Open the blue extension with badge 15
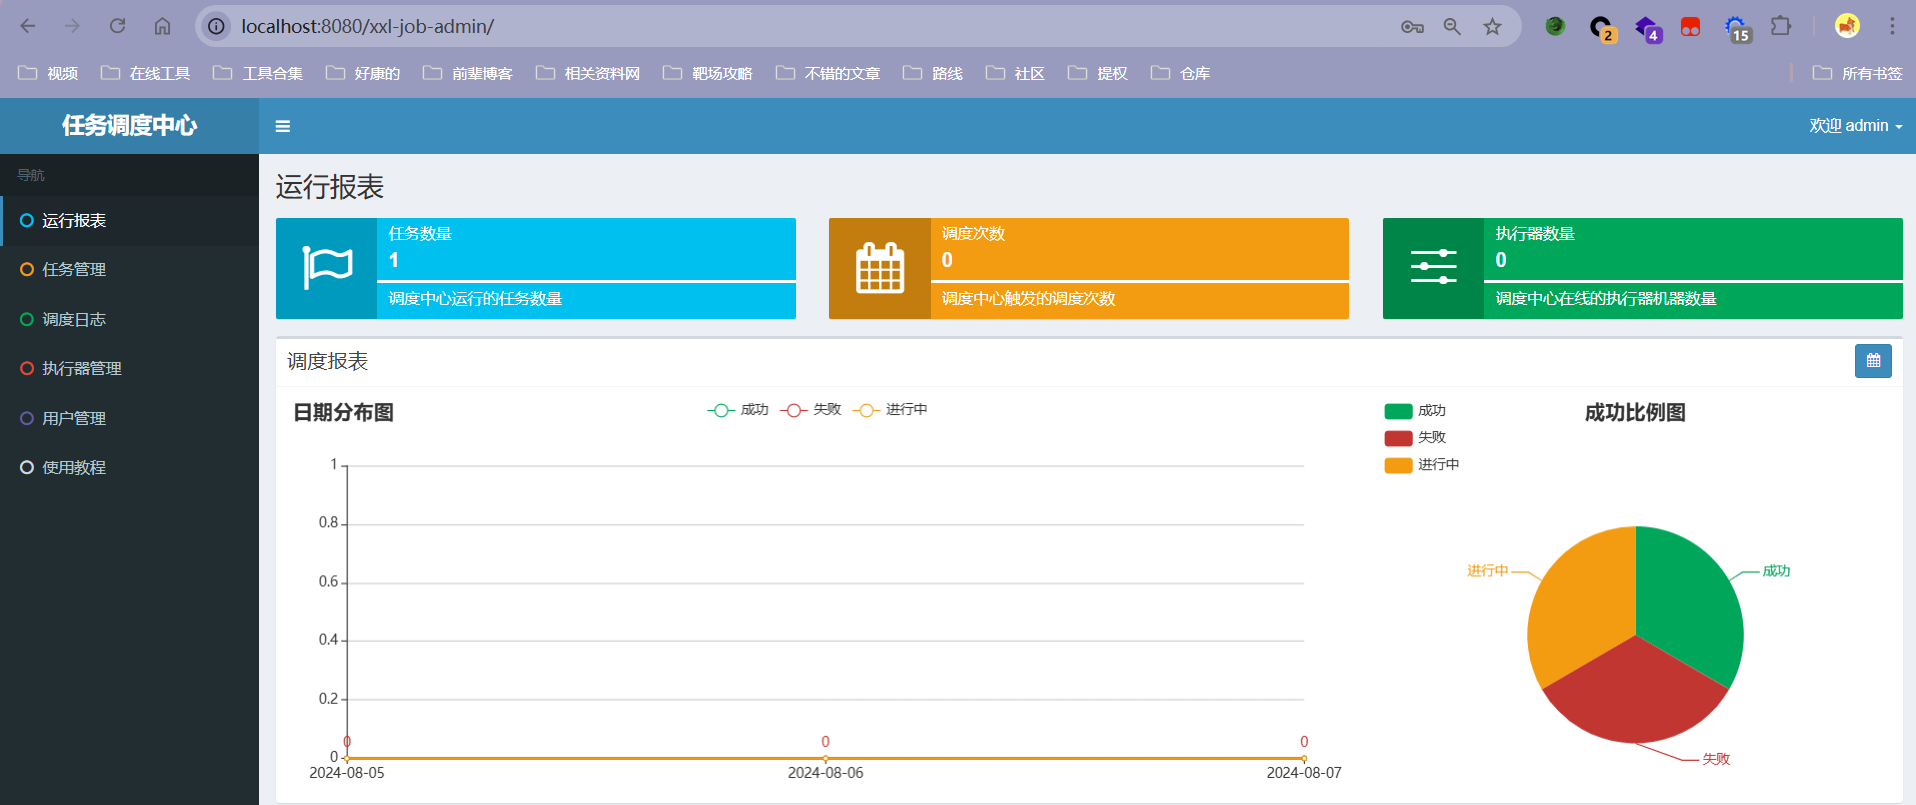This screenshot has width=1916, height=805. [x=1737, y=28]
